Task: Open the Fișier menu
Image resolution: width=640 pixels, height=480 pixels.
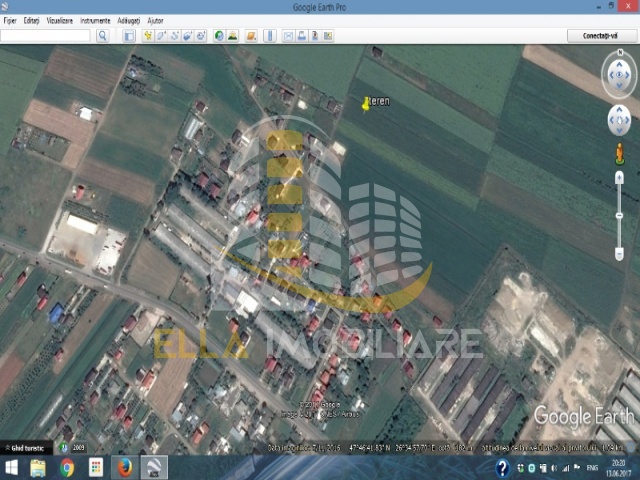Action: [10, 20]
